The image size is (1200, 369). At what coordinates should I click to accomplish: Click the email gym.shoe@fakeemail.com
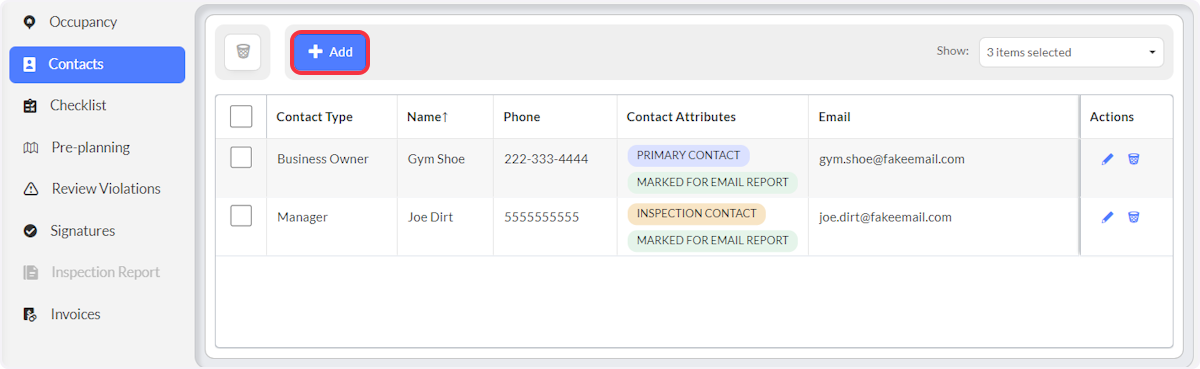coord(892,159)
